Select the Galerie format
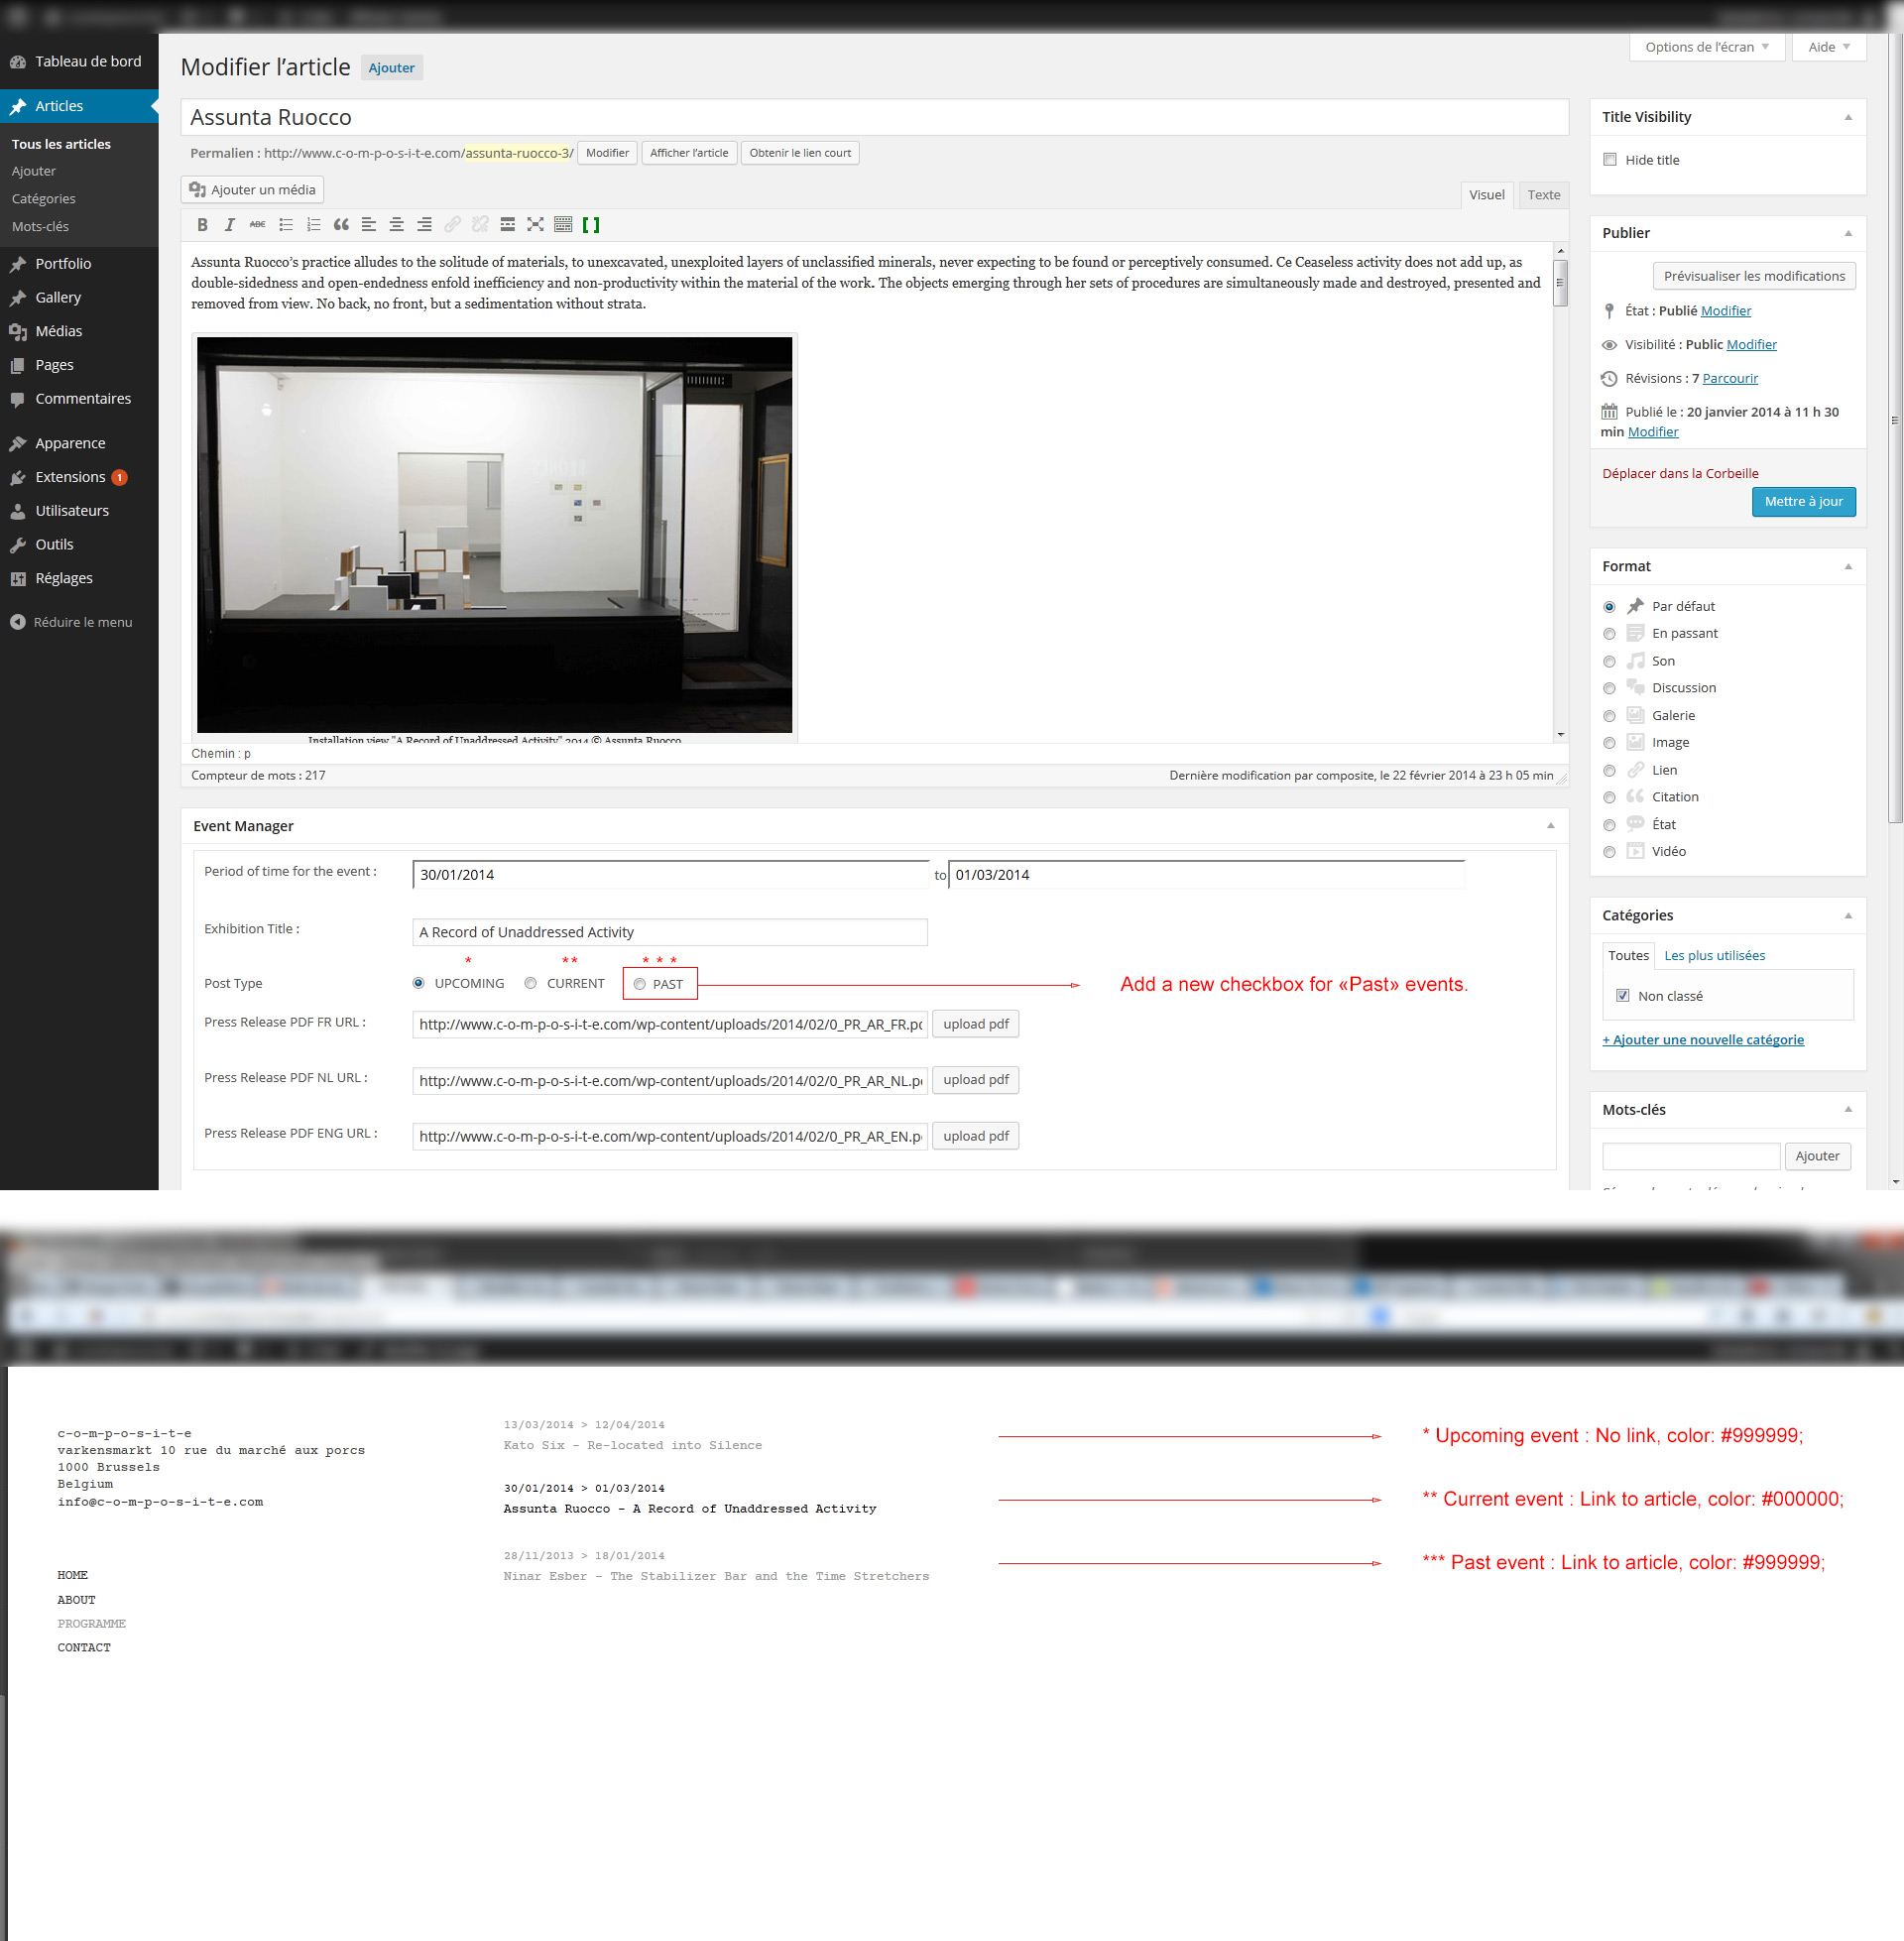Viewport: 1904px width, 1941px height. (x=1609, y=715)
